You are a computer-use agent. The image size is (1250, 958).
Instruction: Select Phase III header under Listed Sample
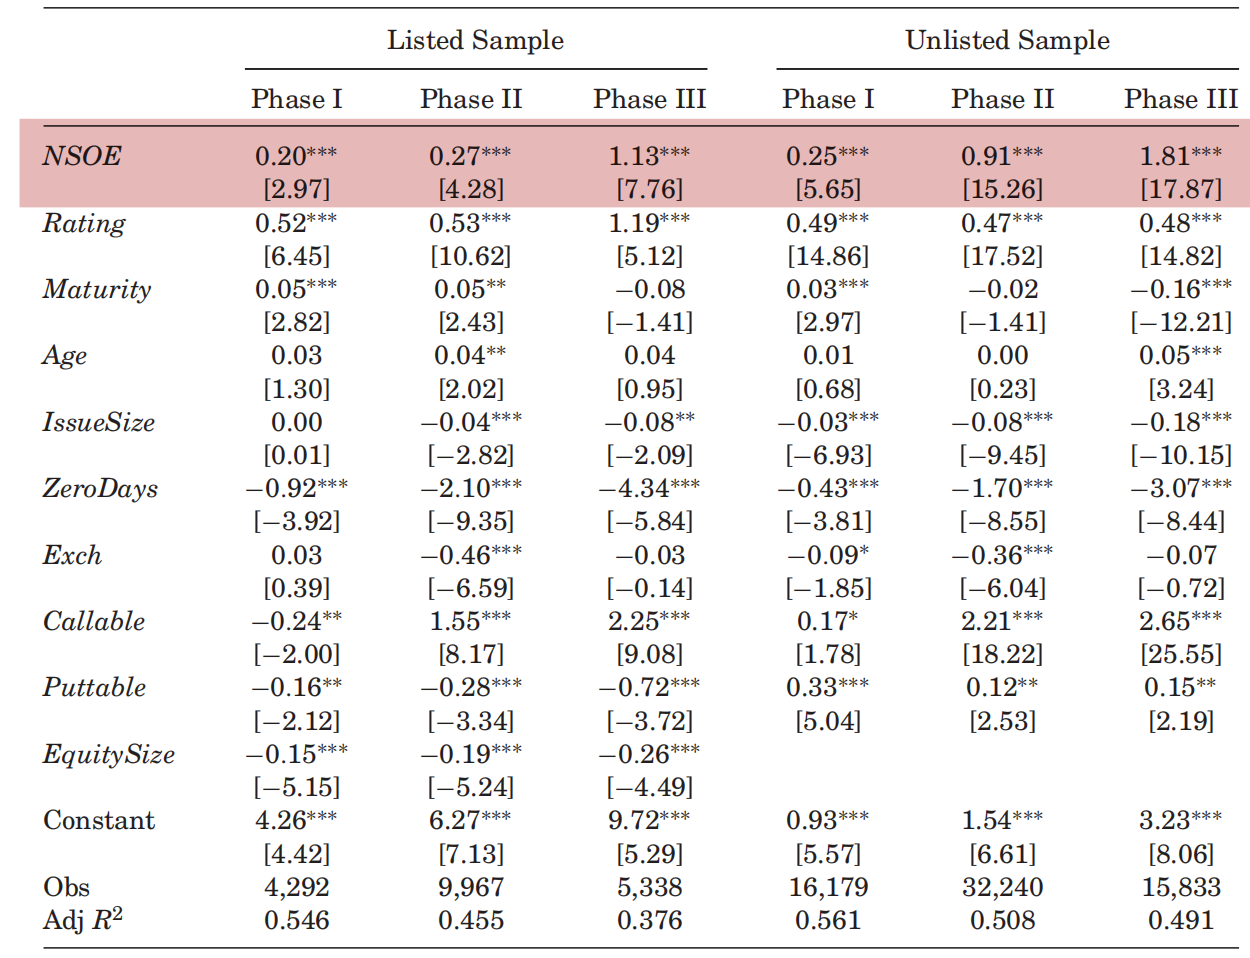tap(649, 99)
